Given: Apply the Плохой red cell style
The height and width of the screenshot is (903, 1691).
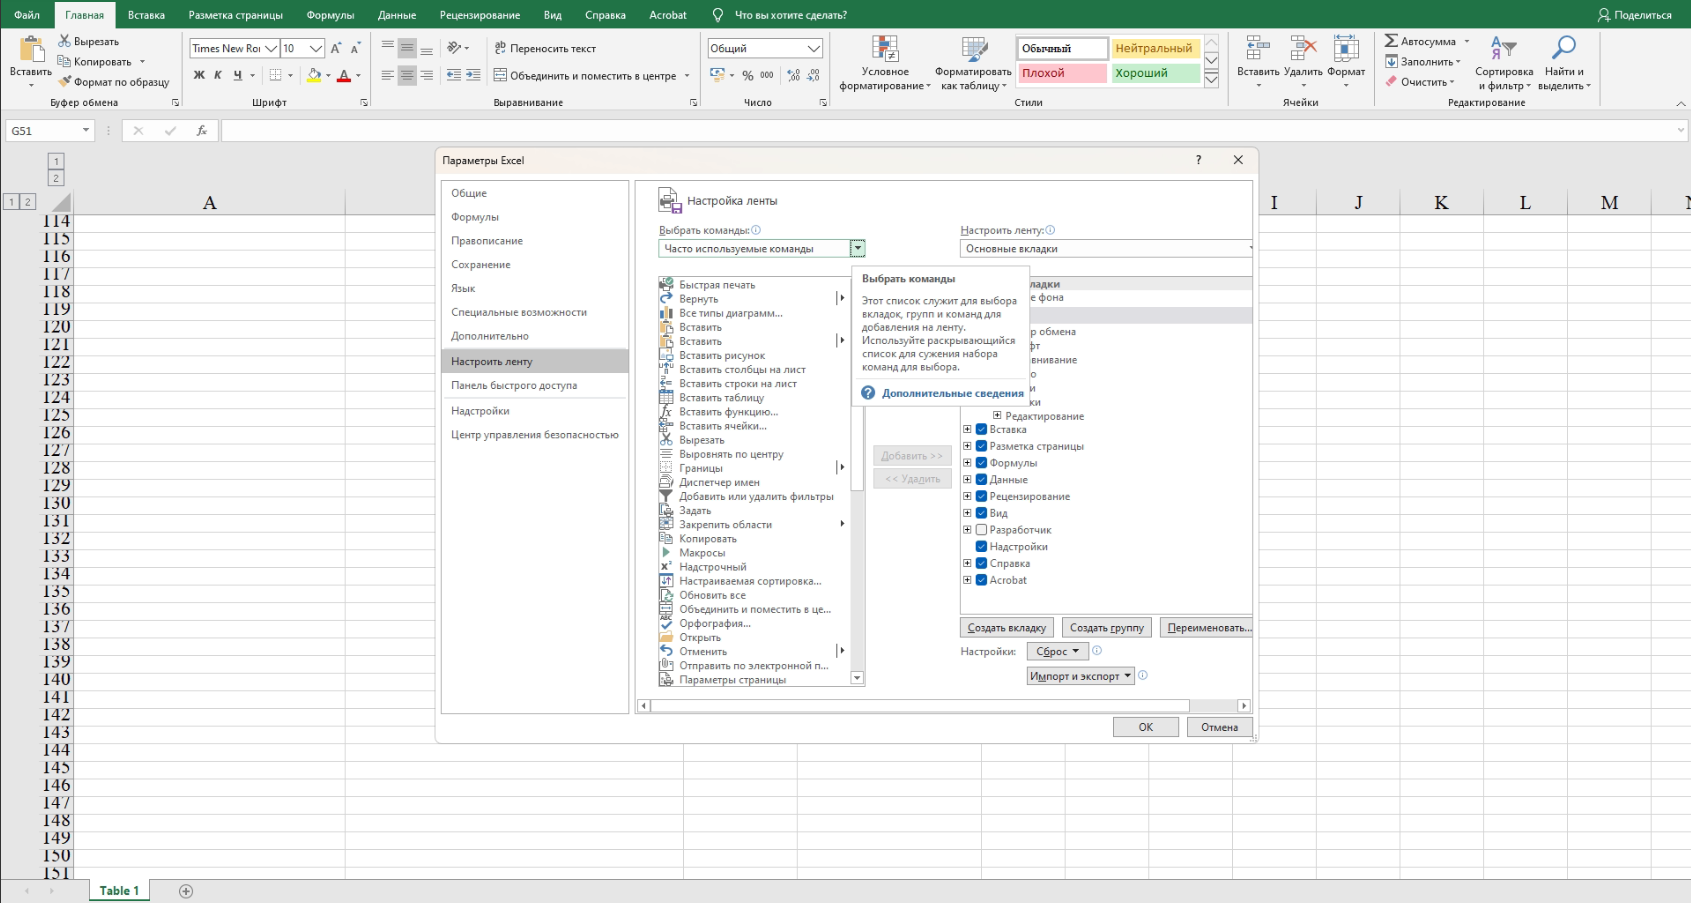Looking at the screenshot, I should click(x=1062, y=73).
